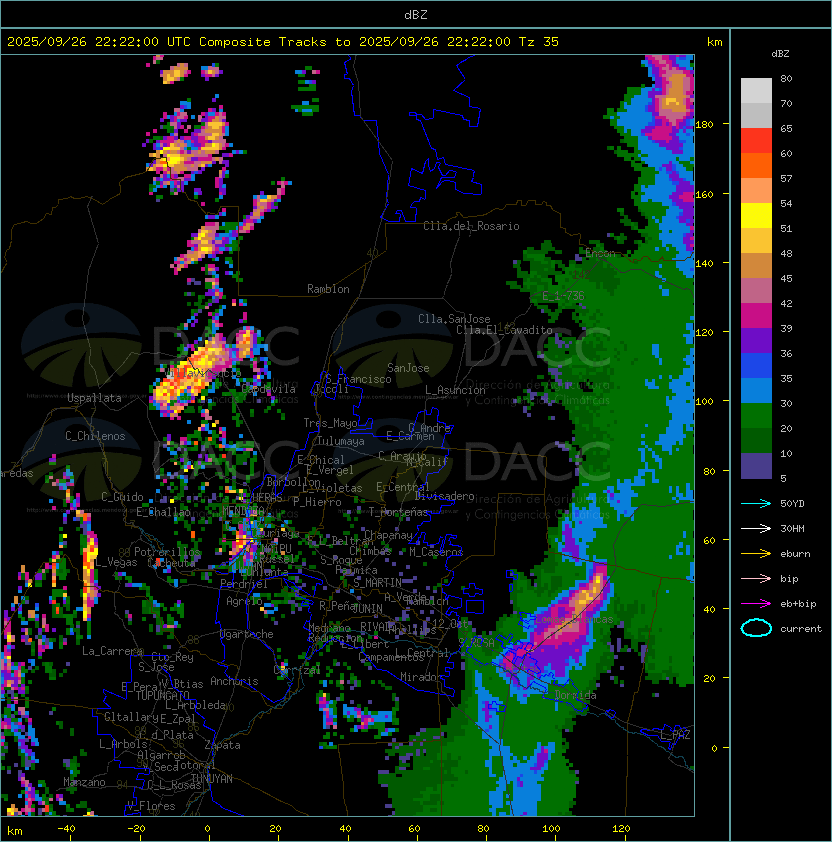Image resolution: width=832 pixels, height=842 pixels.
Task: Click the 'Divisadero' map label
Action: (444, 496)
